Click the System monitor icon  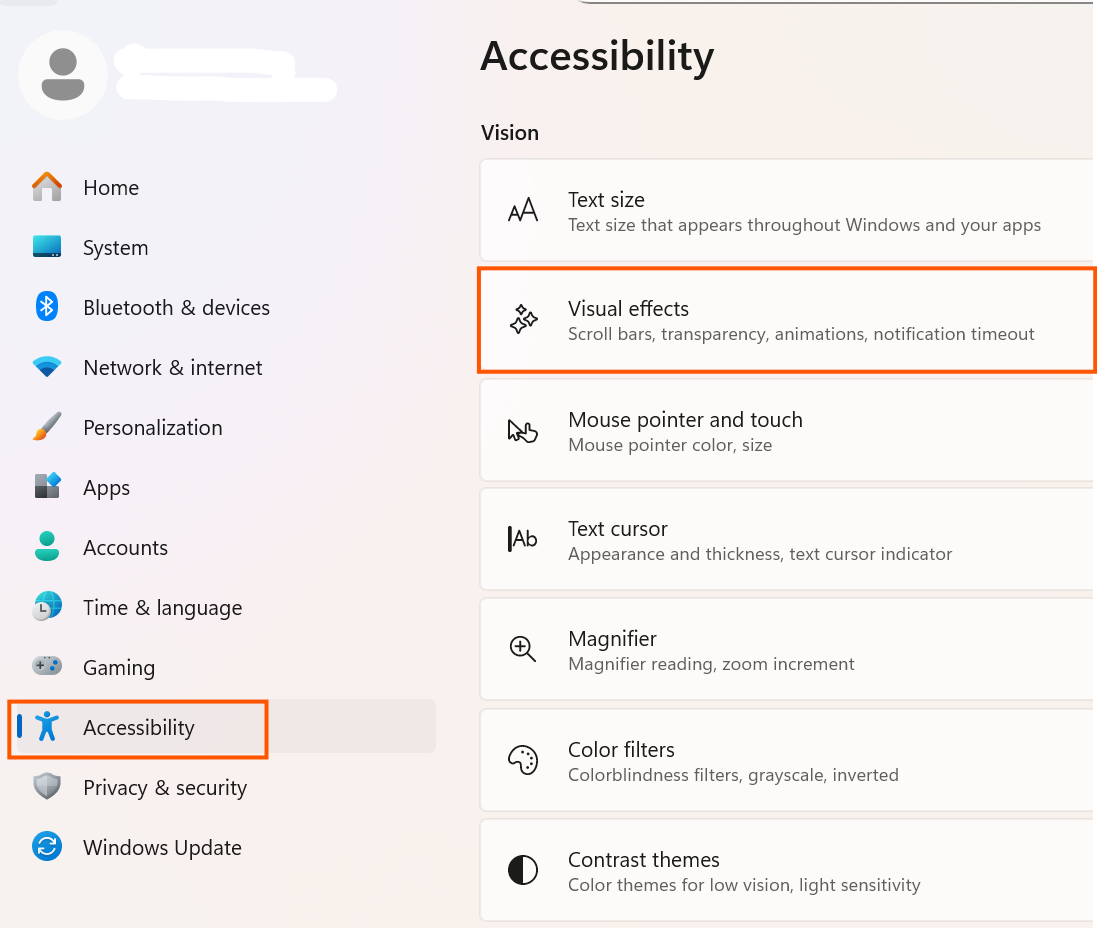(x=47, y=247)
